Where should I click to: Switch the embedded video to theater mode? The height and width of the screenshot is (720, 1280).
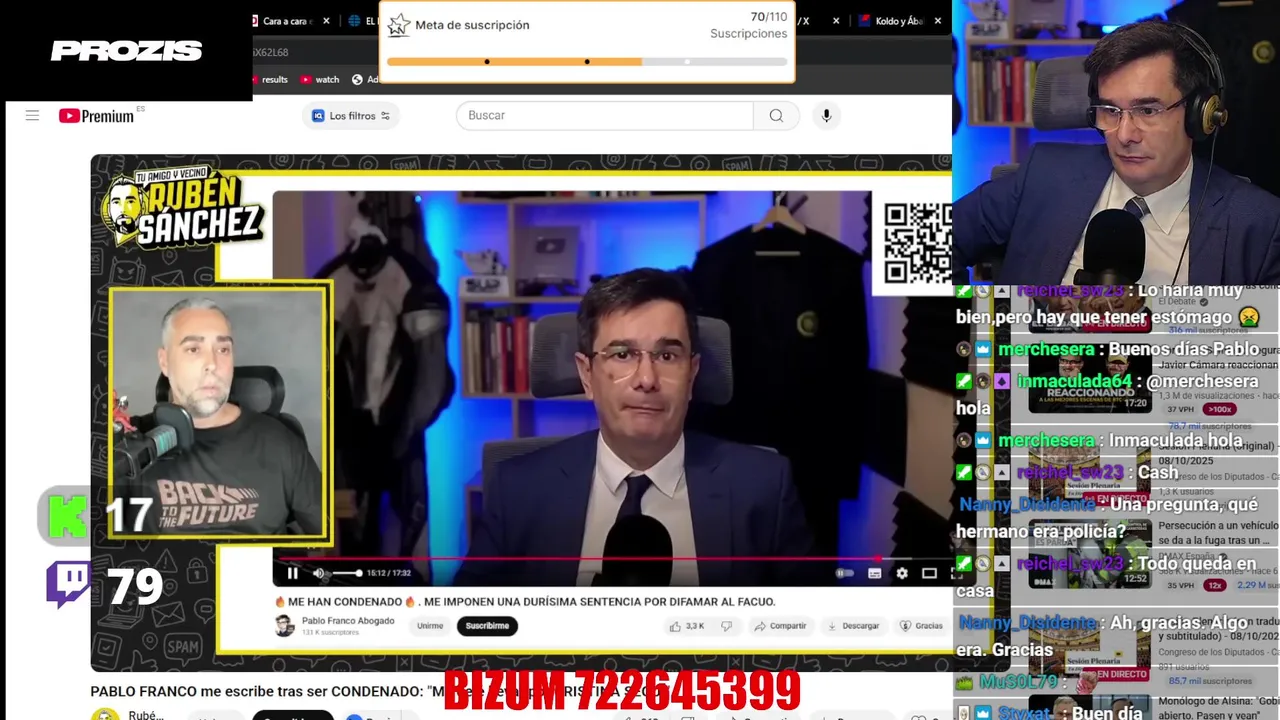[929, 573]
